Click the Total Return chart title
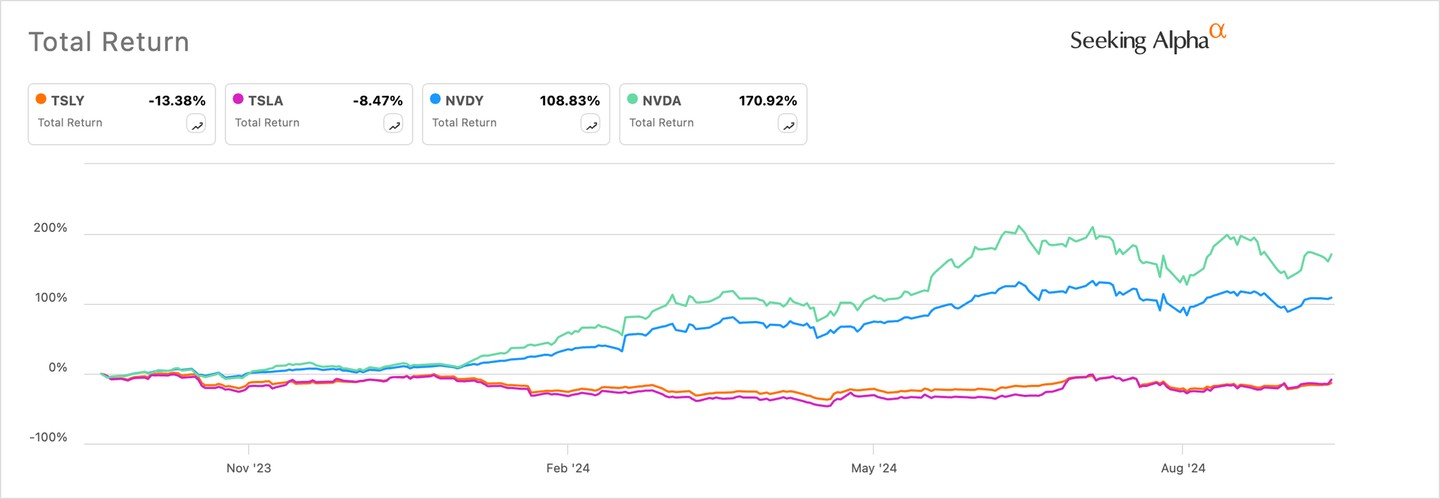This screenshot has width=1440, height=499. tap(108, 42)
